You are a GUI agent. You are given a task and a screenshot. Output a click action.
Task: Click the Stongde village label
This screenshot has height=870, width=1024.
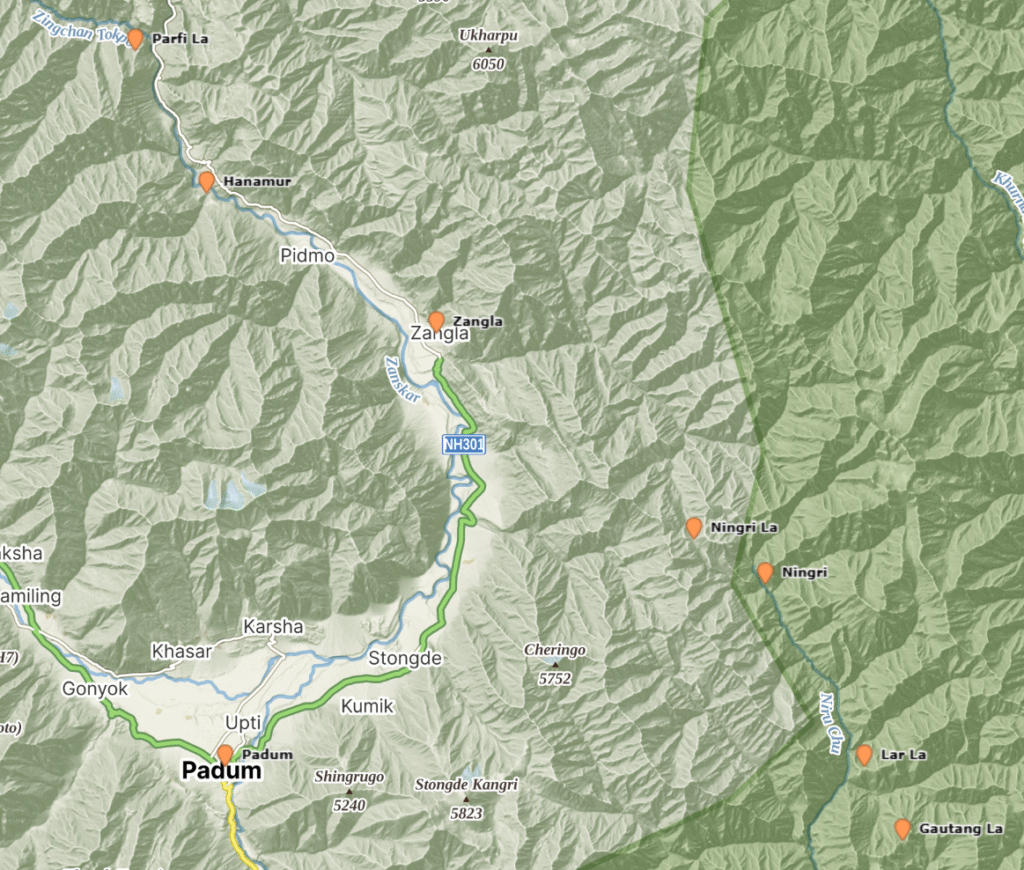[405, 658]
